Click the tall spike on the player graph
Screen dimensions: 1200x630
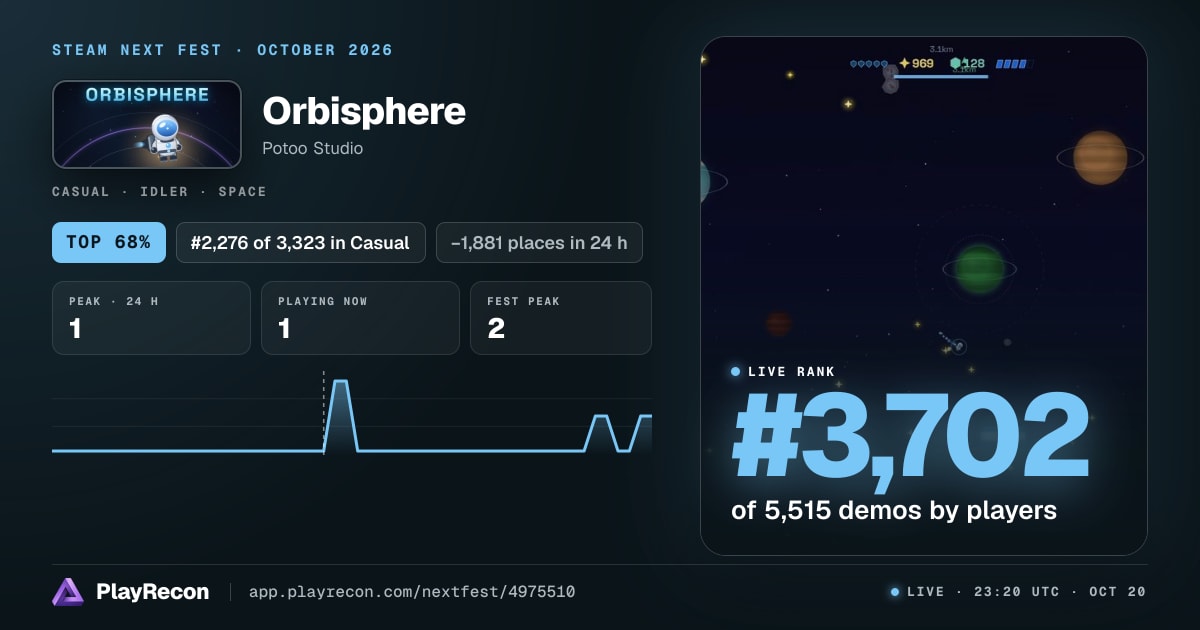[340, 415]
